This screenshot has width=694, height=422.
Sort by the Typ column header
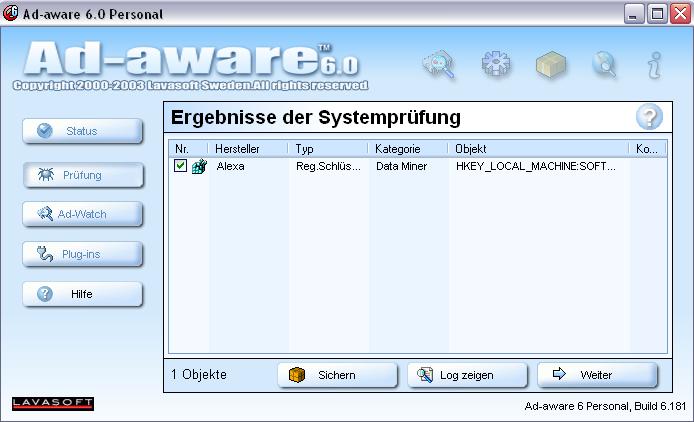coord(328,149)
